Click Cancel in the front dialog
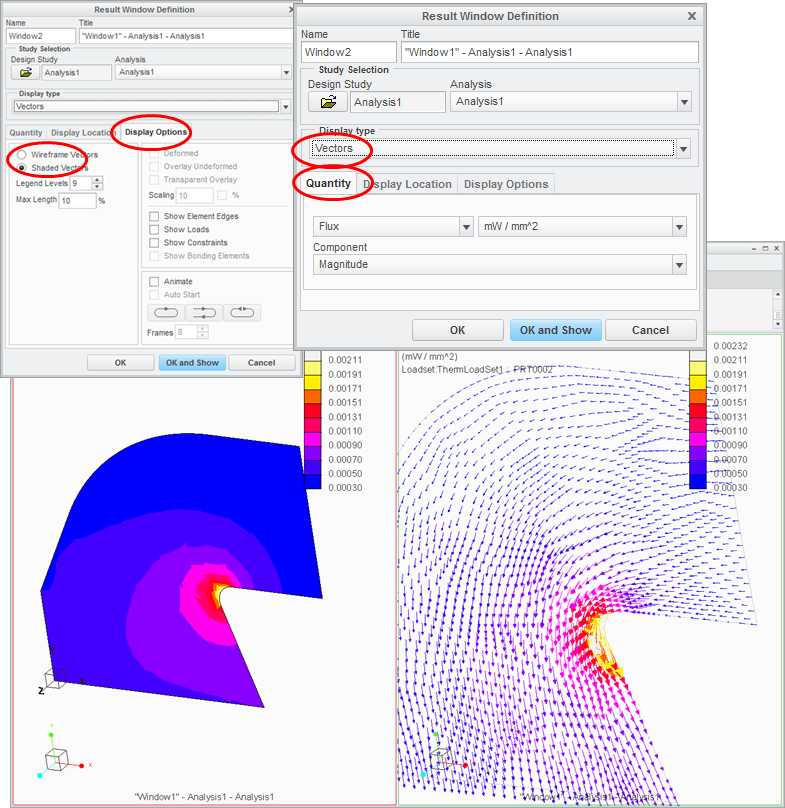 (x=650, y=330)
